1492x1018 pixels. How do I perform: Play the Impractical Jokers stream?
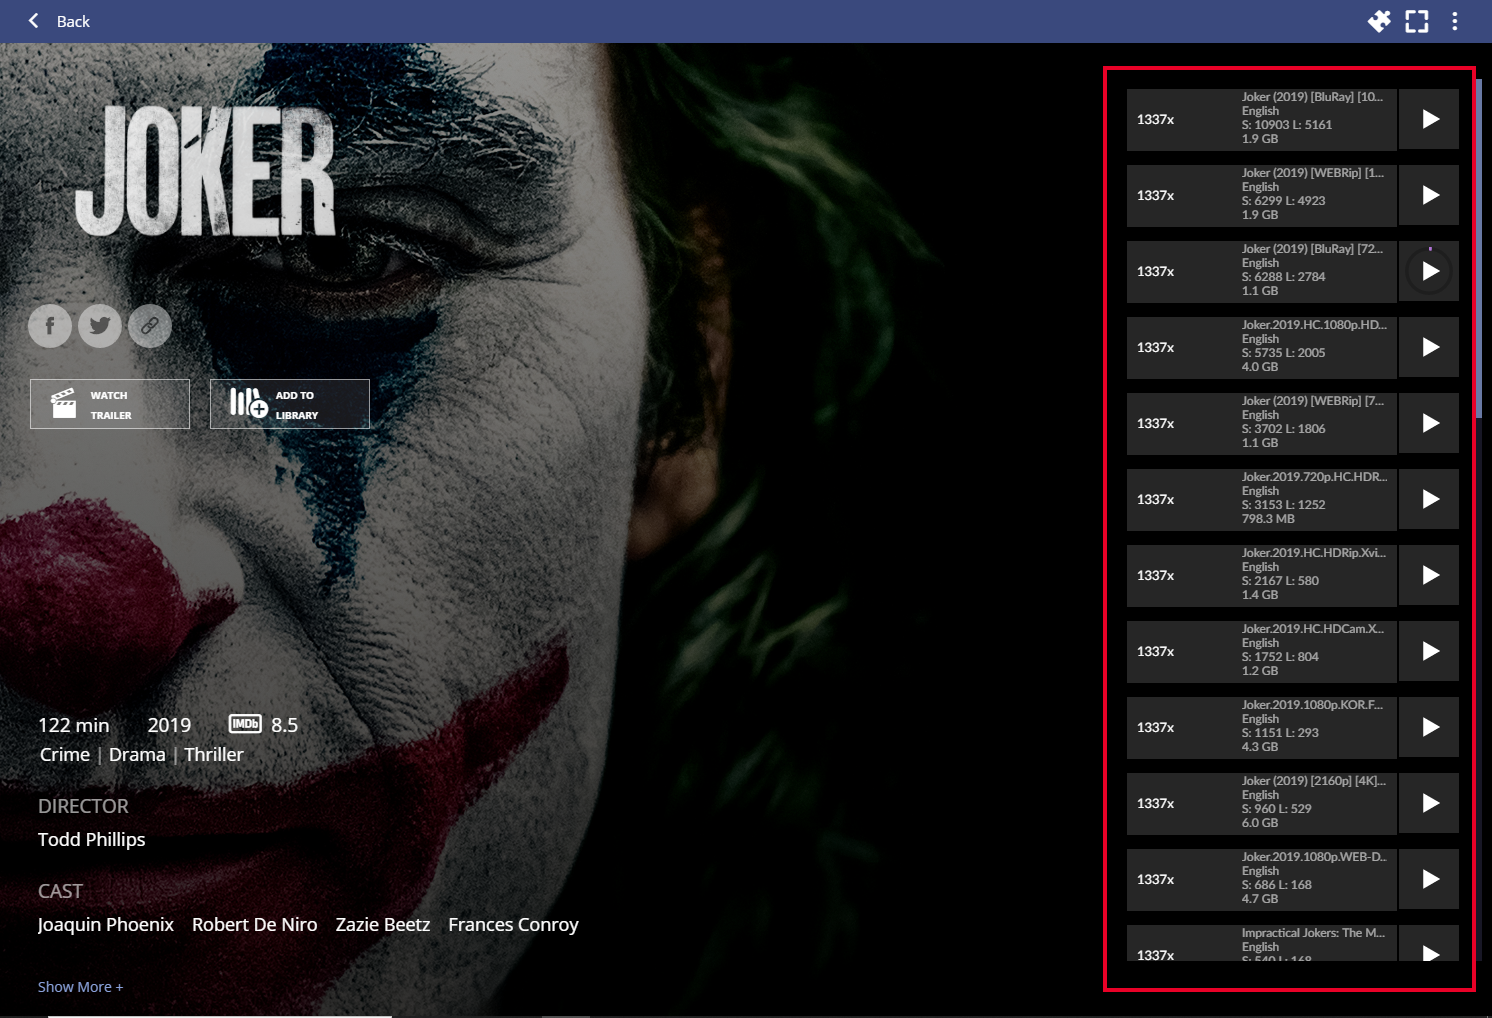point(1429,944)
